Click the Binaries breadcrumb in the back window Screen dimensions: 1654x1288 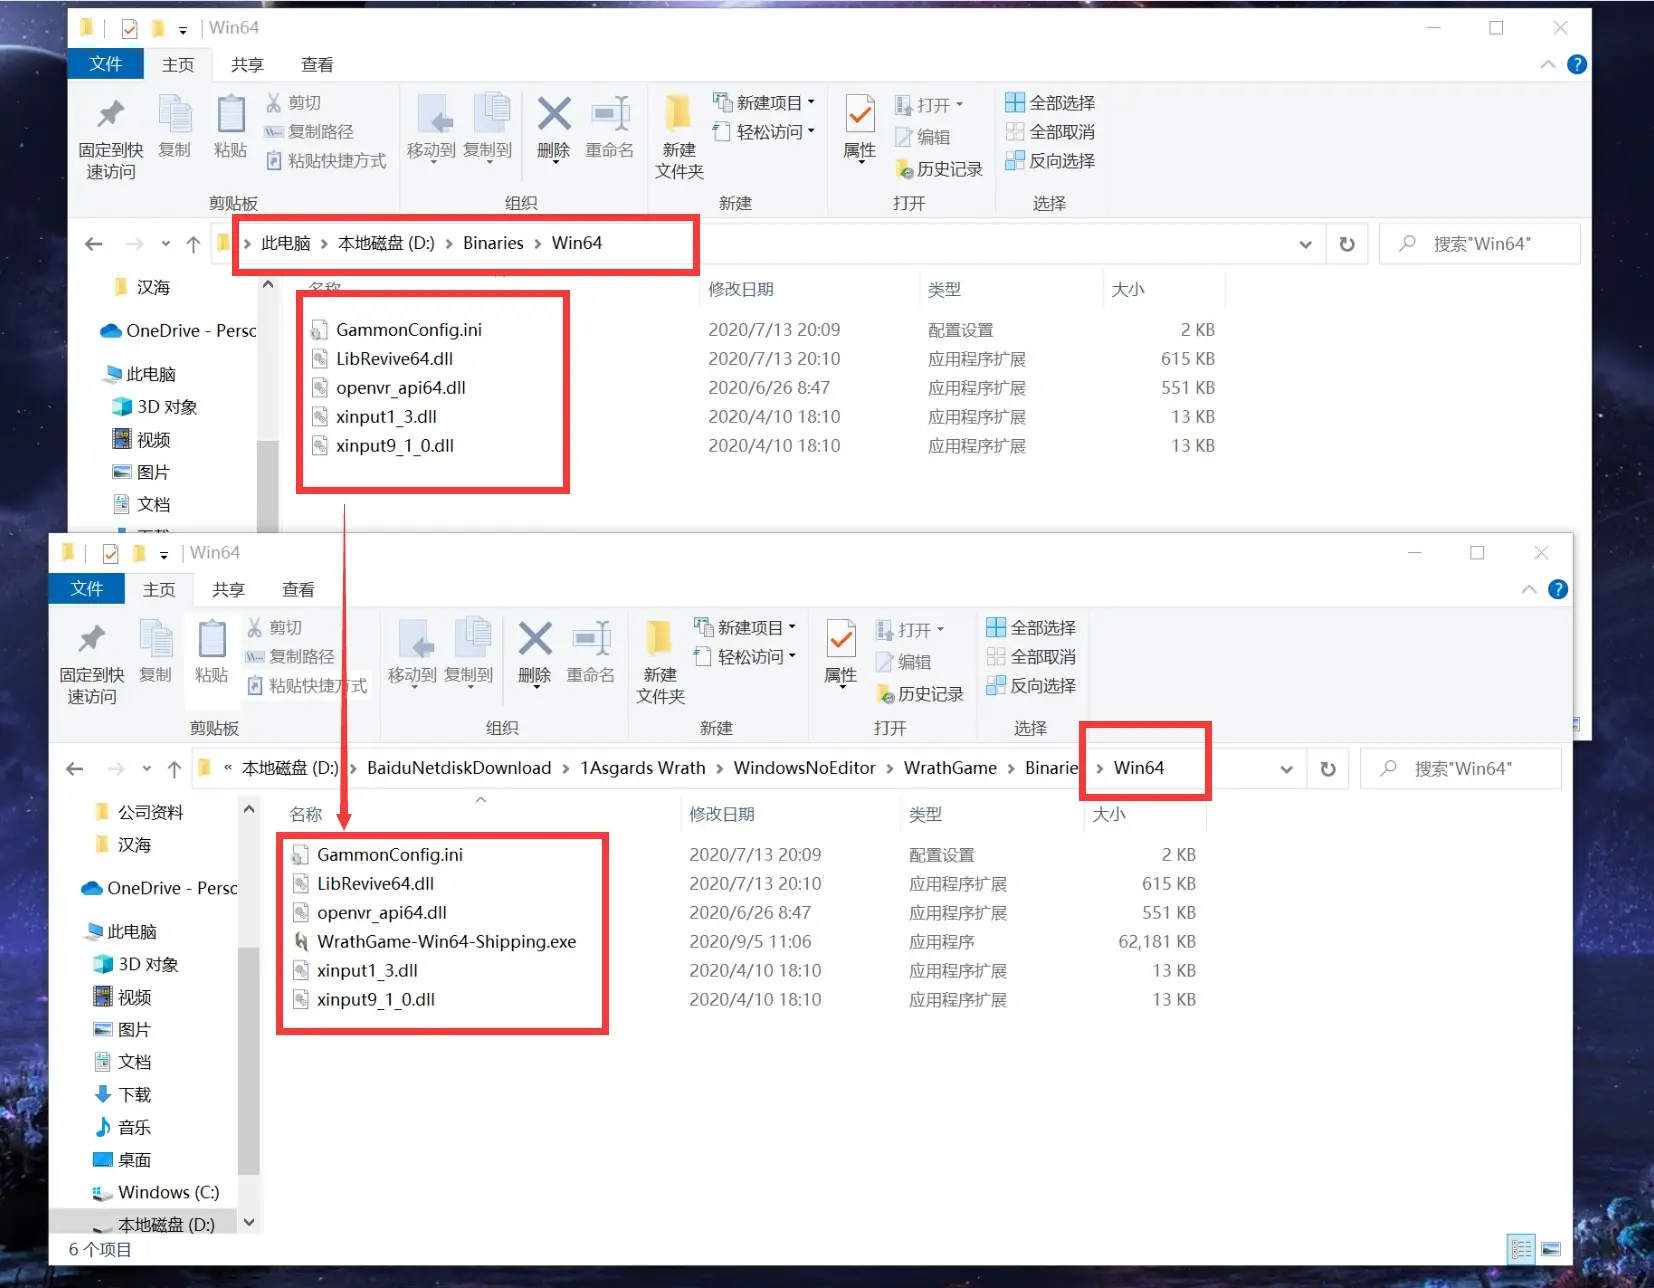pyautogui.click(x=493, y=243)
